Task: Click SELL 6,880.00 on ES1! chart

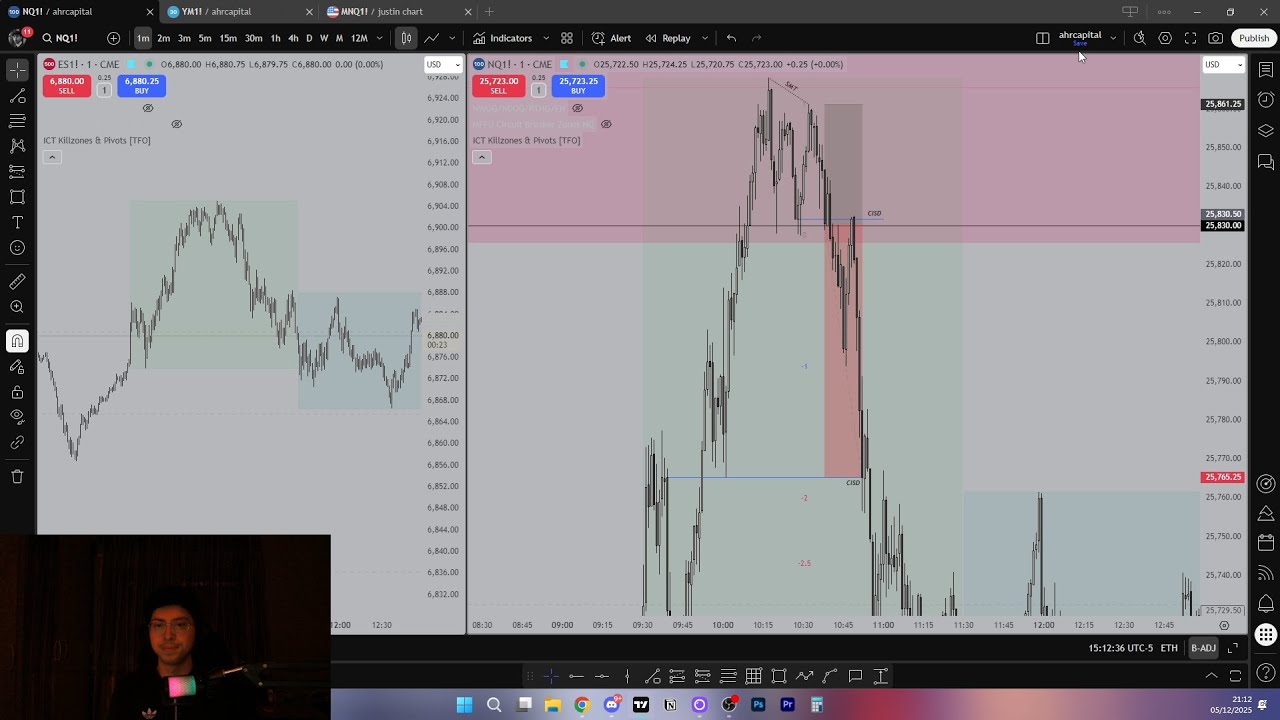Action: tap(66, 86)
